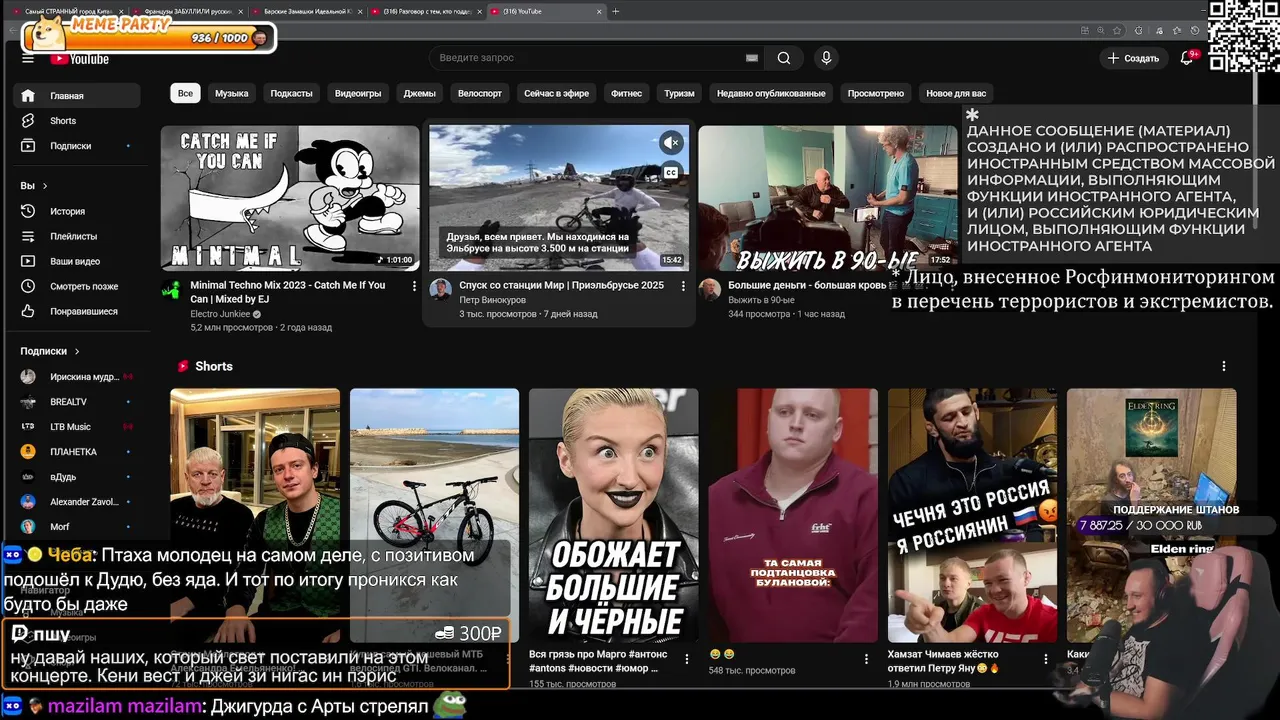Select the Туризм filter chip
This screenshot has height=720, width=1280.
(x=679, y=93)
